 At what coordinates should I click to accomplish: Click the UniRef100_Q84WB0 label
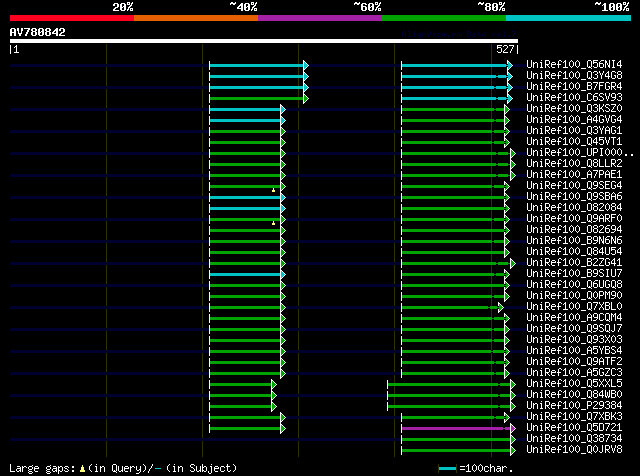tap(574, 395)
